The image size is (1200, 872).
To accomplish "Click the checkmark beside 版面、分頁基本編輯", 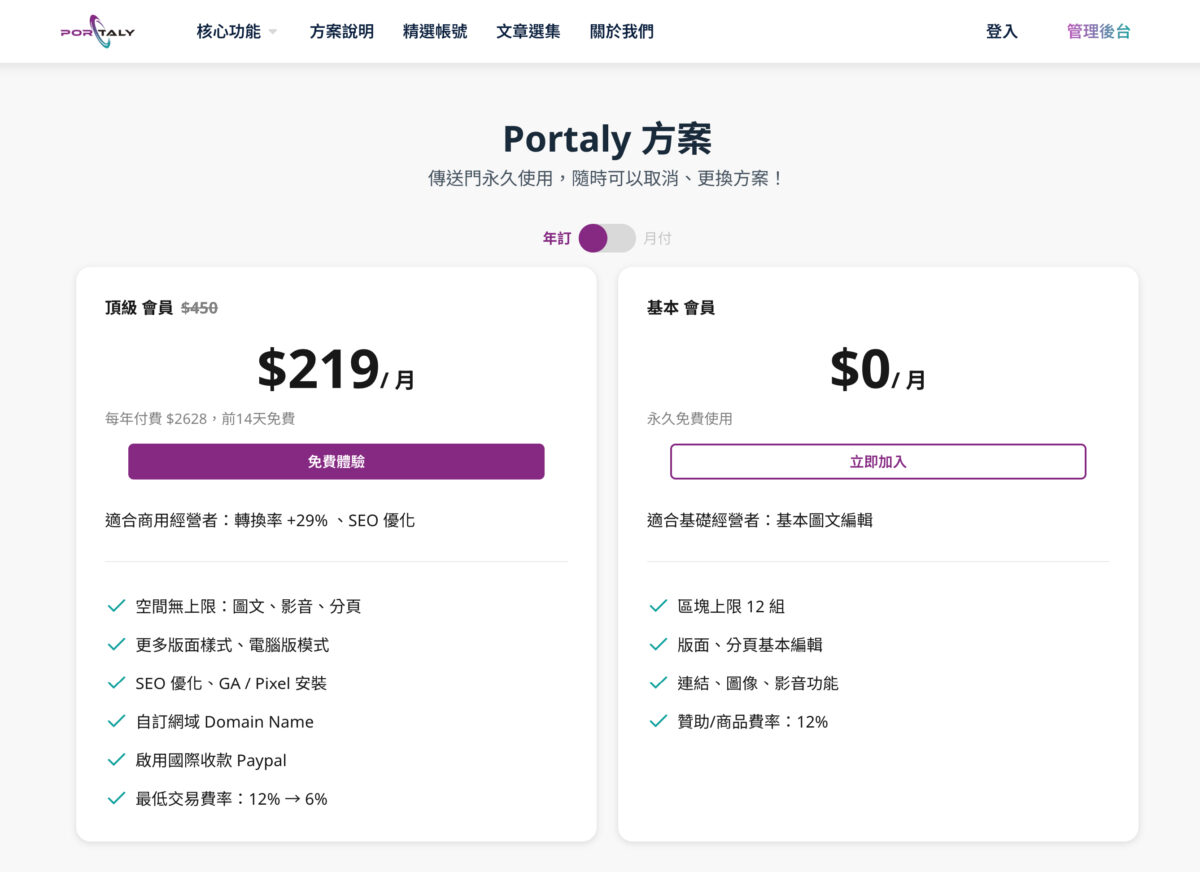I will (x=658, y=645).
